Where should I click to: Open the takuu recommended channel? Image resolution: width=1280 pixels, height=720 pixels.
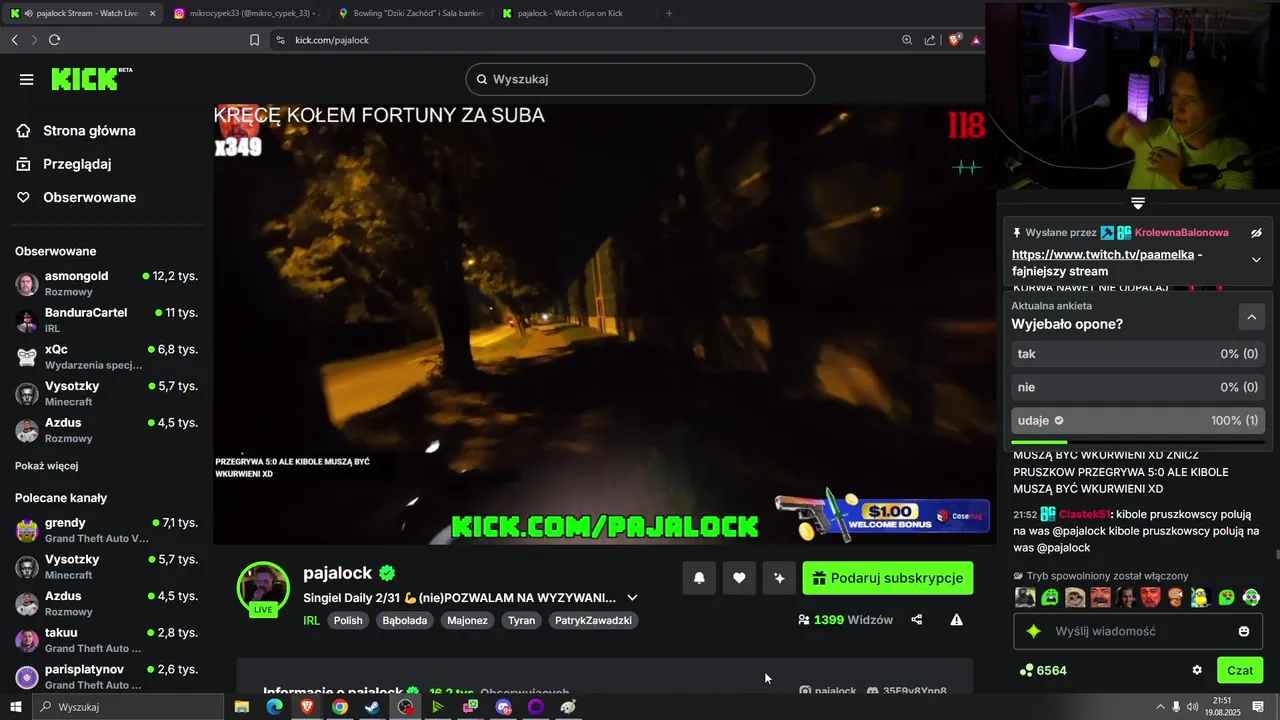click(106, 640)
